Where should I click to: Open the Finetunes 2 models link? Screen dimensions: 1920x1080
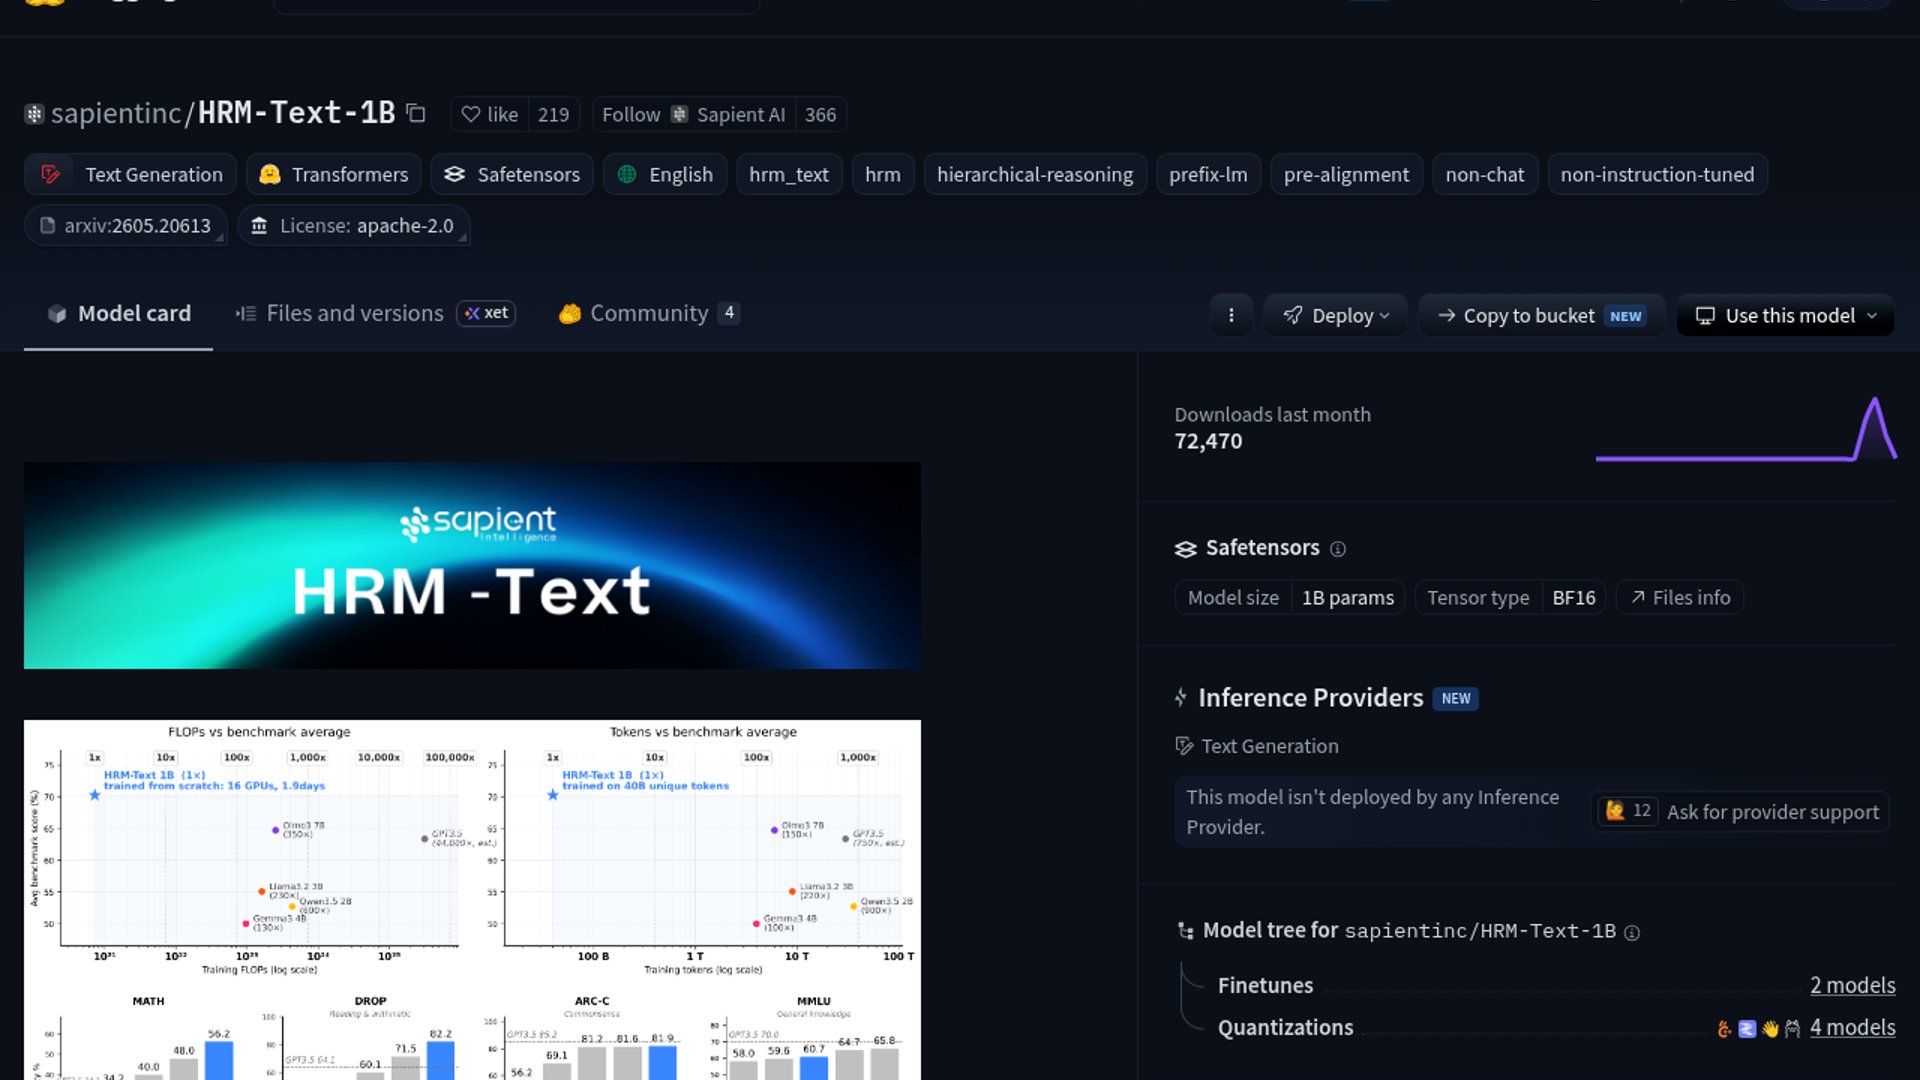tap(1852, 985)
